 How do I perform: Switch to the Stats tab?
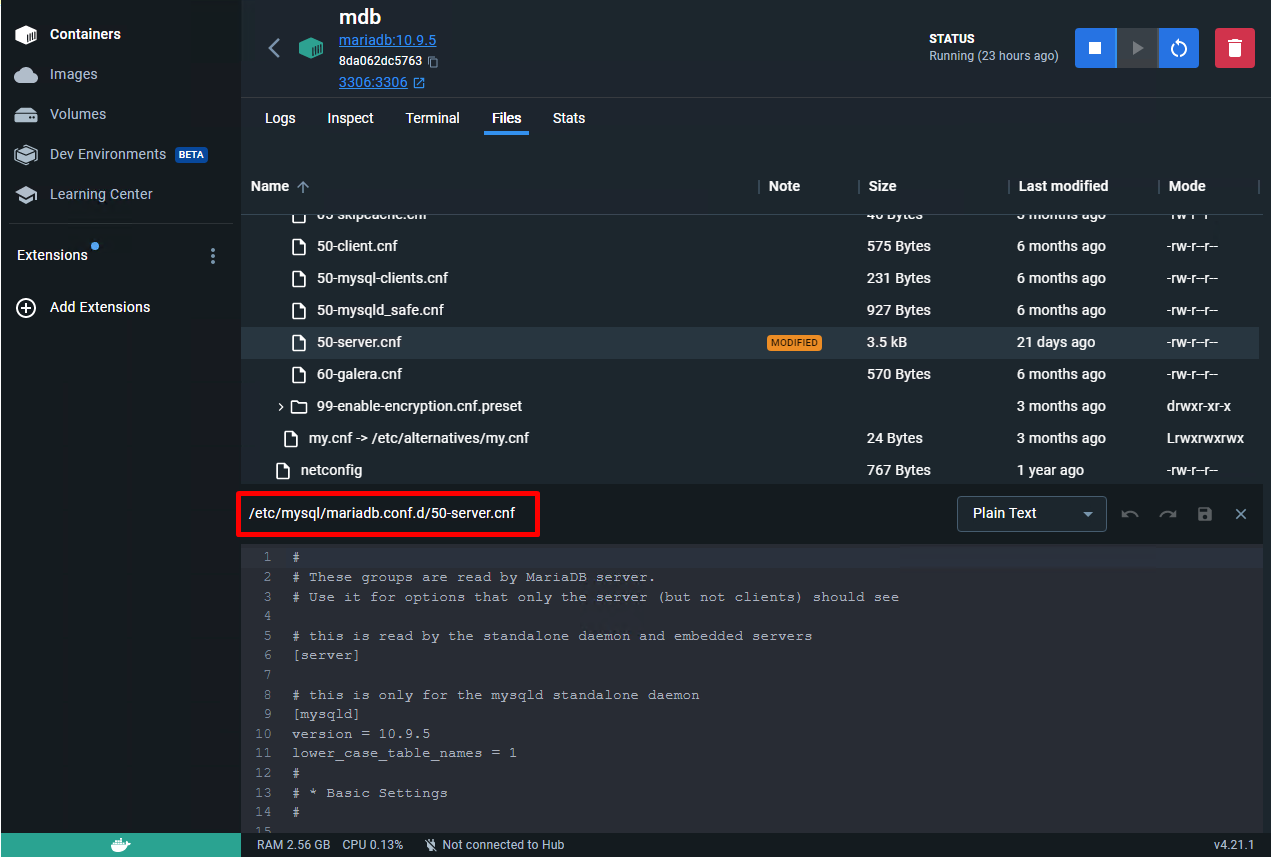pos(569,118)
